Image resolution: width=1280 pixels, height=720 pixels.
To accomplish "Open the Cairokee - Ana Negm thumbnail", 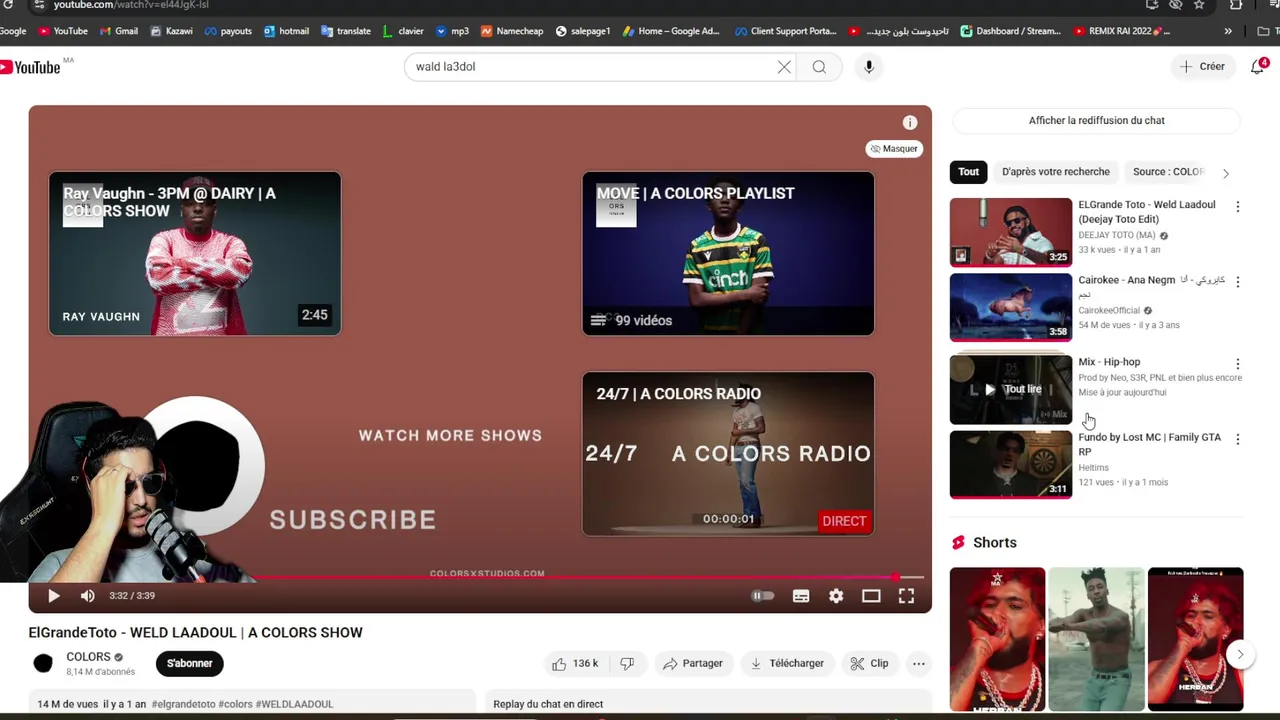I will (1010, 308).
